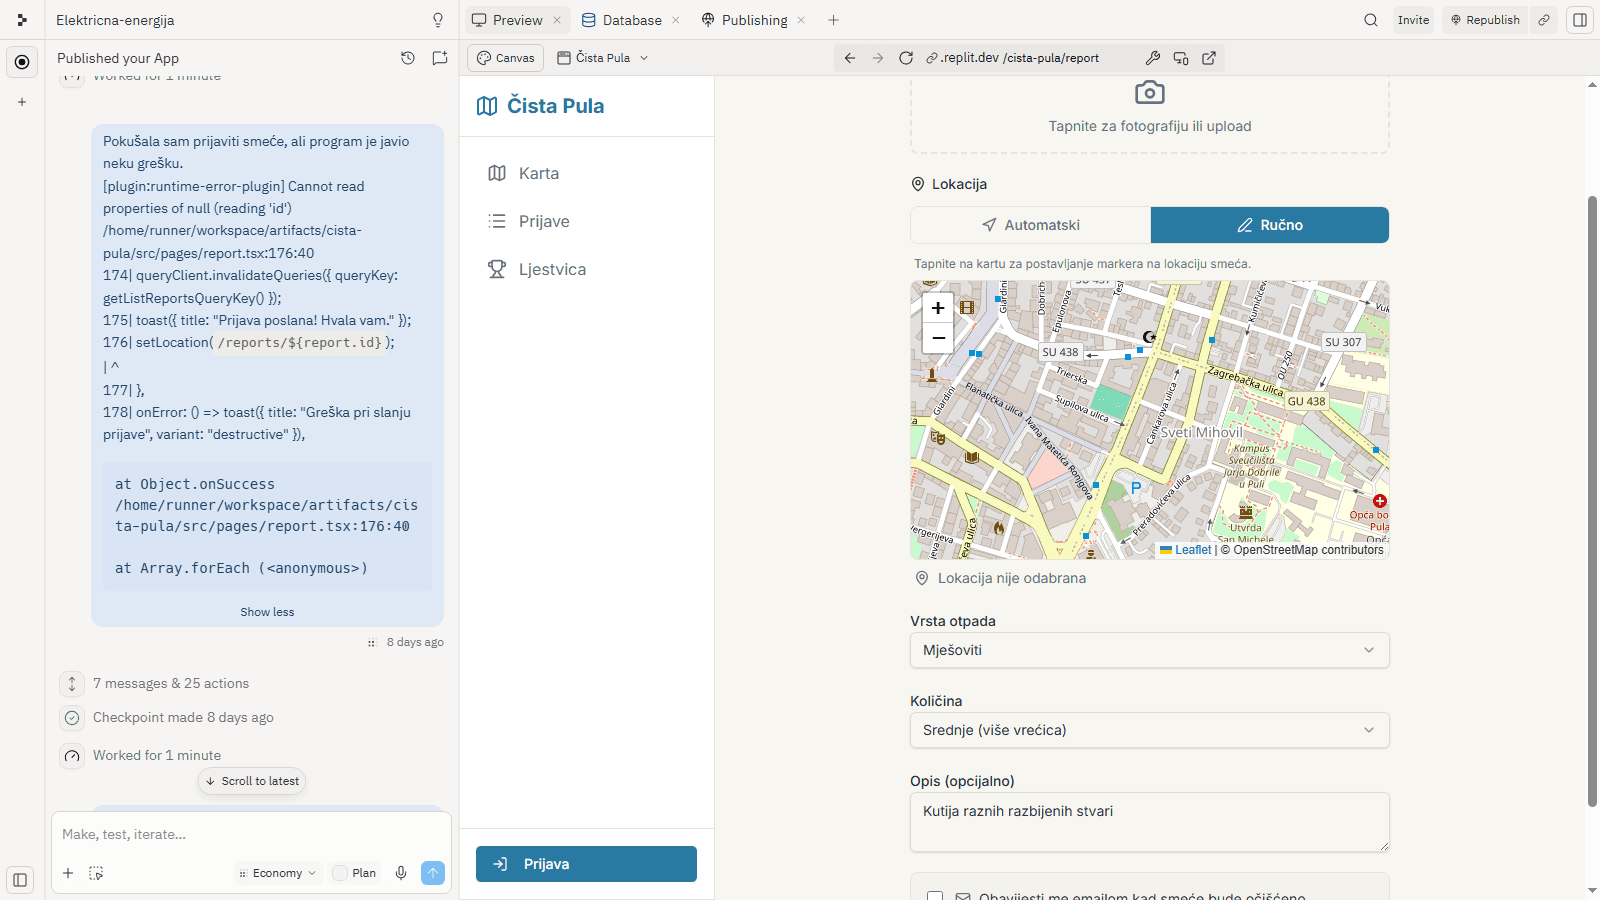Screen dimensions: 1600x900
Task: Open the Vrsta otpada dropdown
Action: pyautogui.click(x=1150, y=650)
